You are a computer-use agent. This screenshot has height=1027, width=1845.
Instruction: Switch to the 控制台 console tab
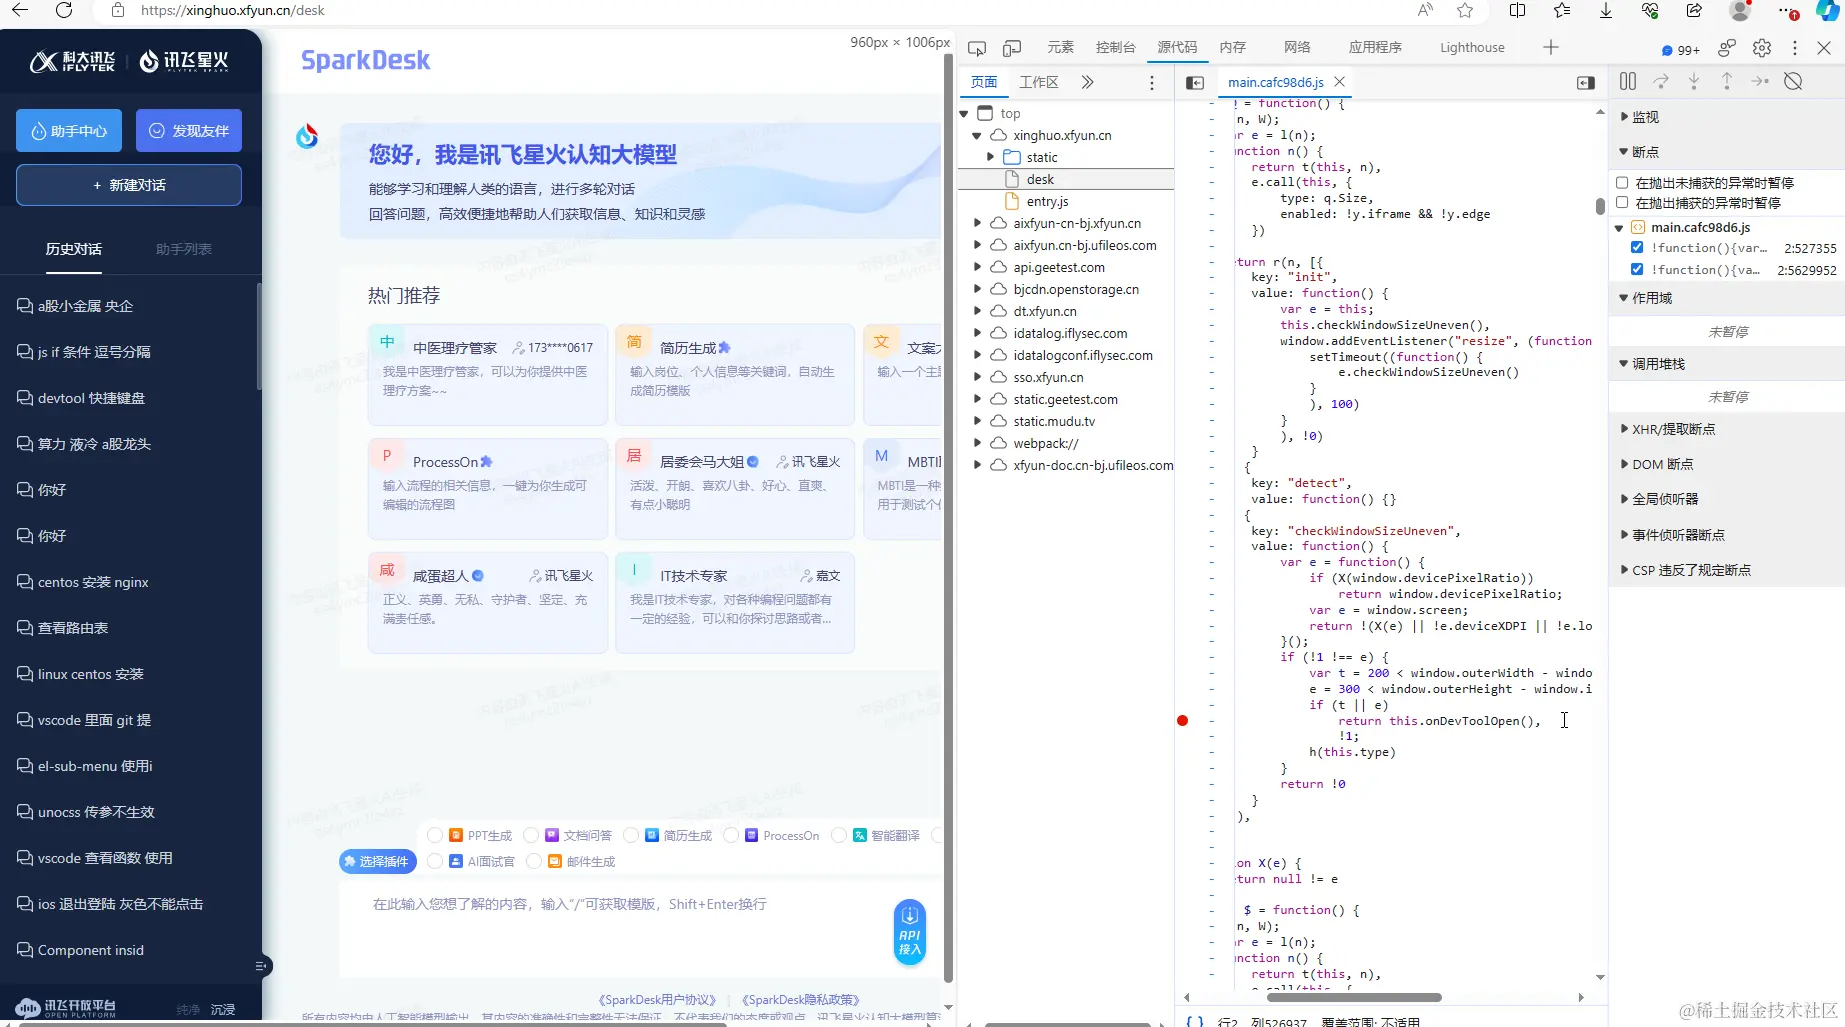tap(1116, 47)
